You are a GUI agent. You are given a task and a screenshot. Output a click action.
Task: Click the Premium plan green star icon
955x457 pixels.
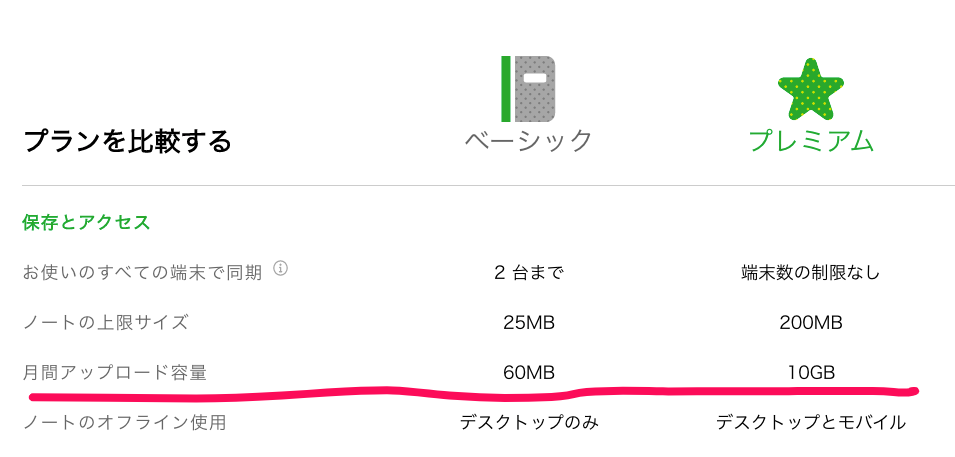pos(811,89)
